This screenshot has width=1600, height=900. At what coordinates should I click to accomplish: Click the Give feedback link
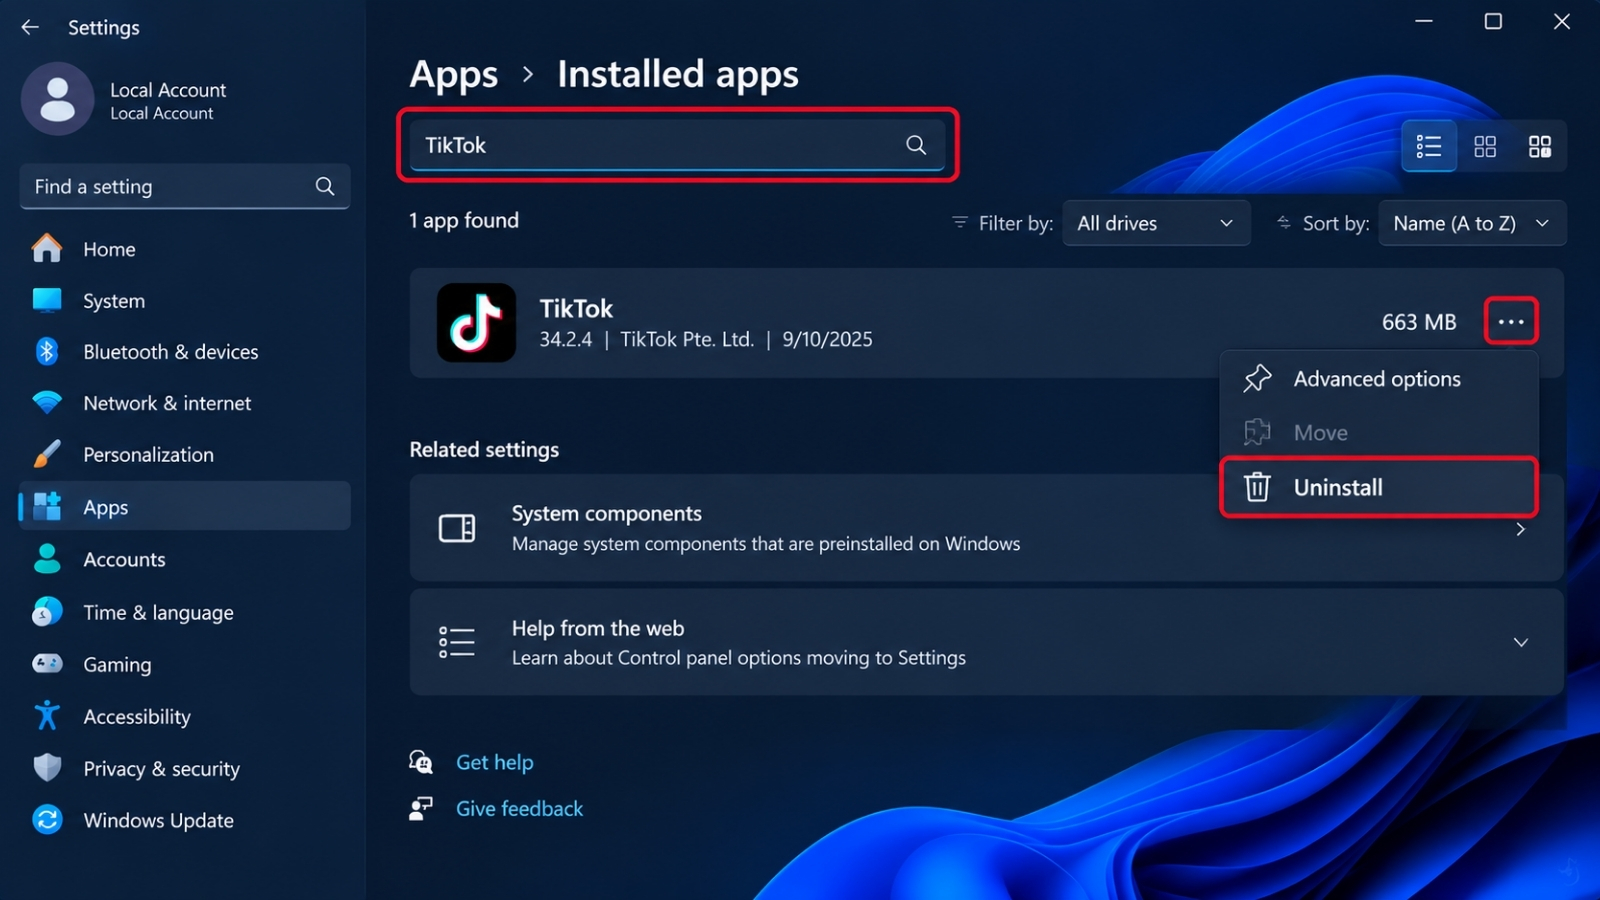[x=519, y=808]
